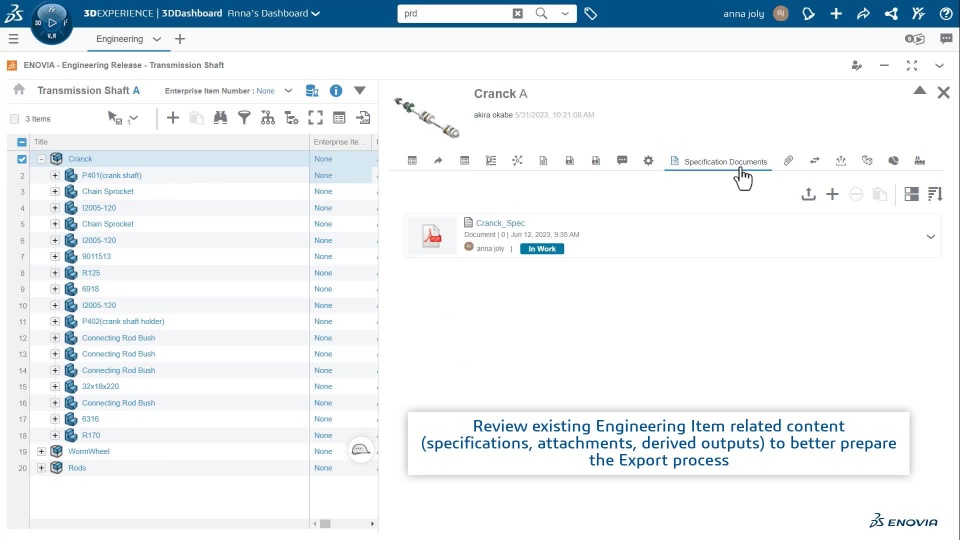The height and width of the screenshot is (540, 960).
Task: Click the export icon in list toolbar
Action: click(363, 118)
